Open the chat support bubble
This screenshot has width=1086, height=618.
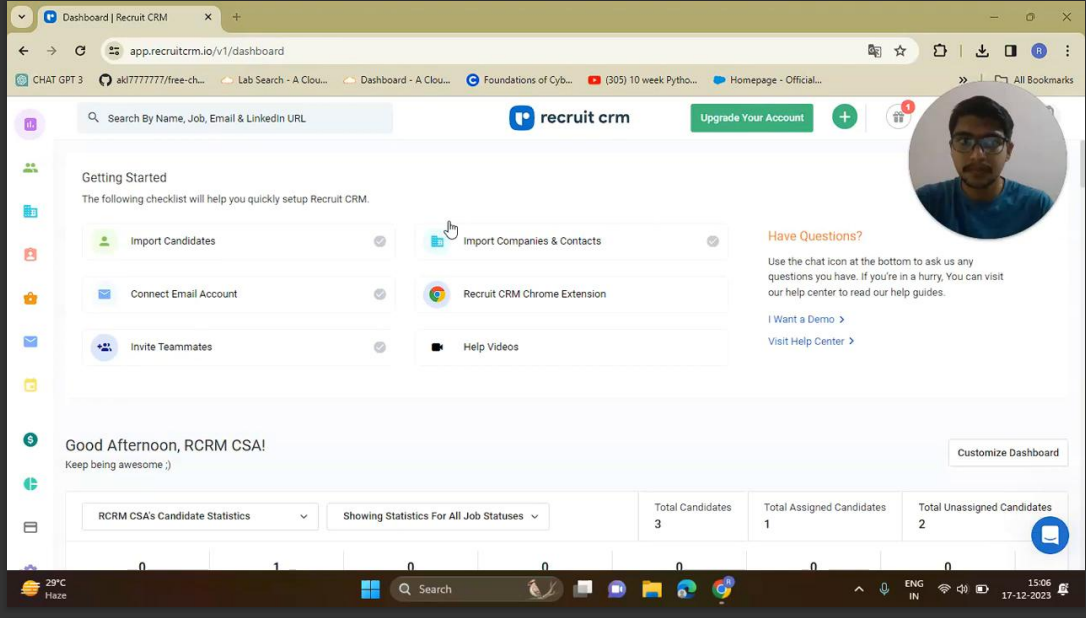tap(1050, 535)
